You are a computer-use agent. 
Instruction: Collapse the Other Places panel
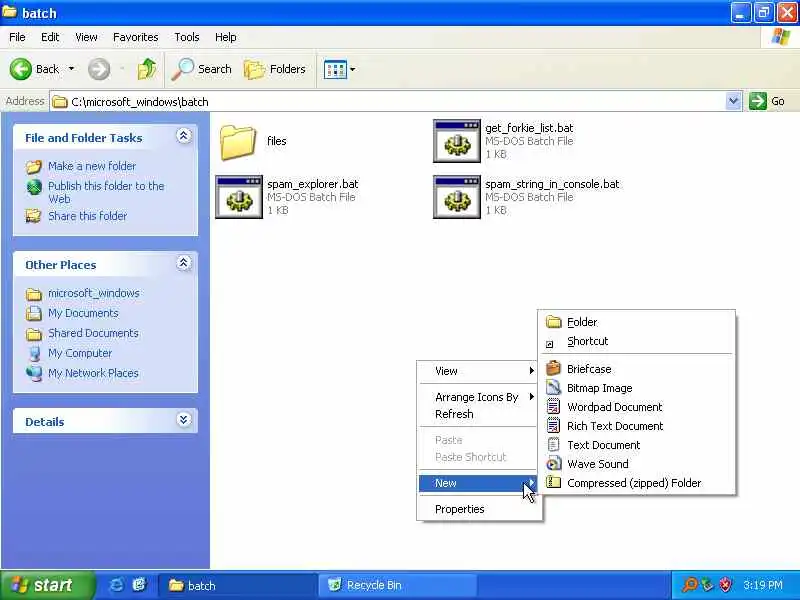pyautogui.click(x=184, y=263)
